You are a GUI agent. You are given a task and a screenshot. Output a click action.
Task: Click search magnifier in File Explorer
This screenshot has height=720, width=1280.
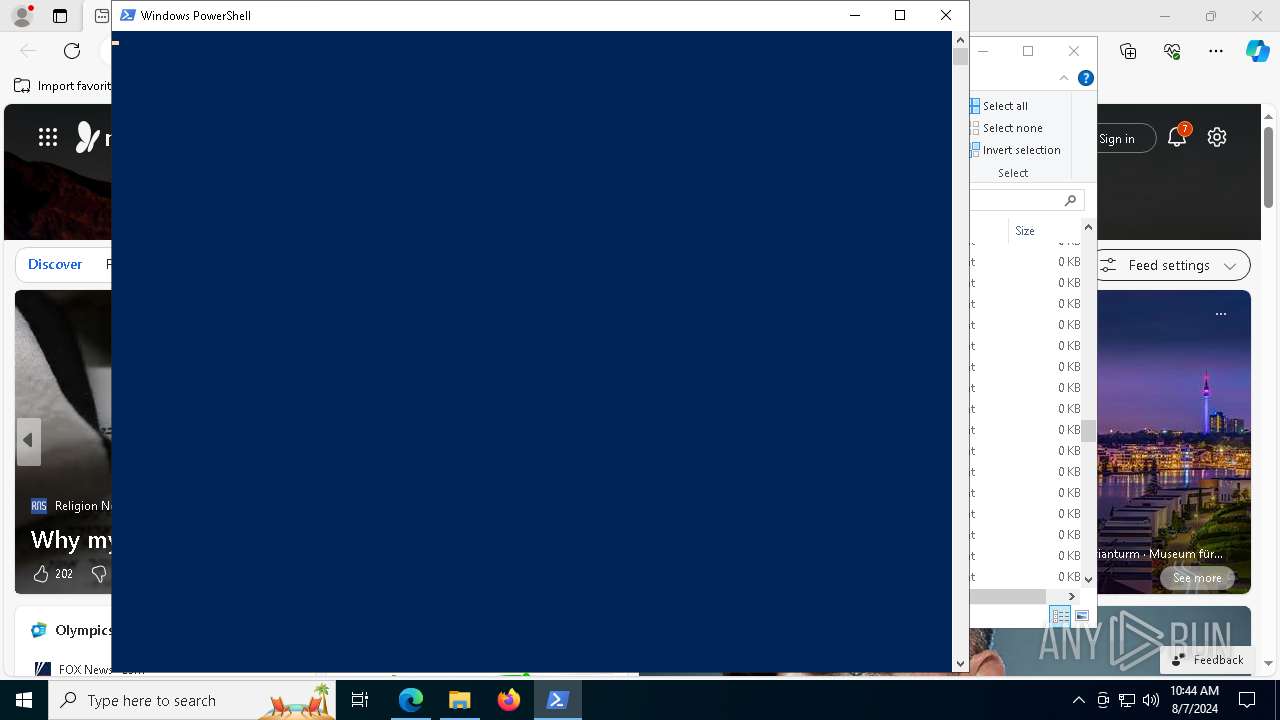[x=1070, y=201]
